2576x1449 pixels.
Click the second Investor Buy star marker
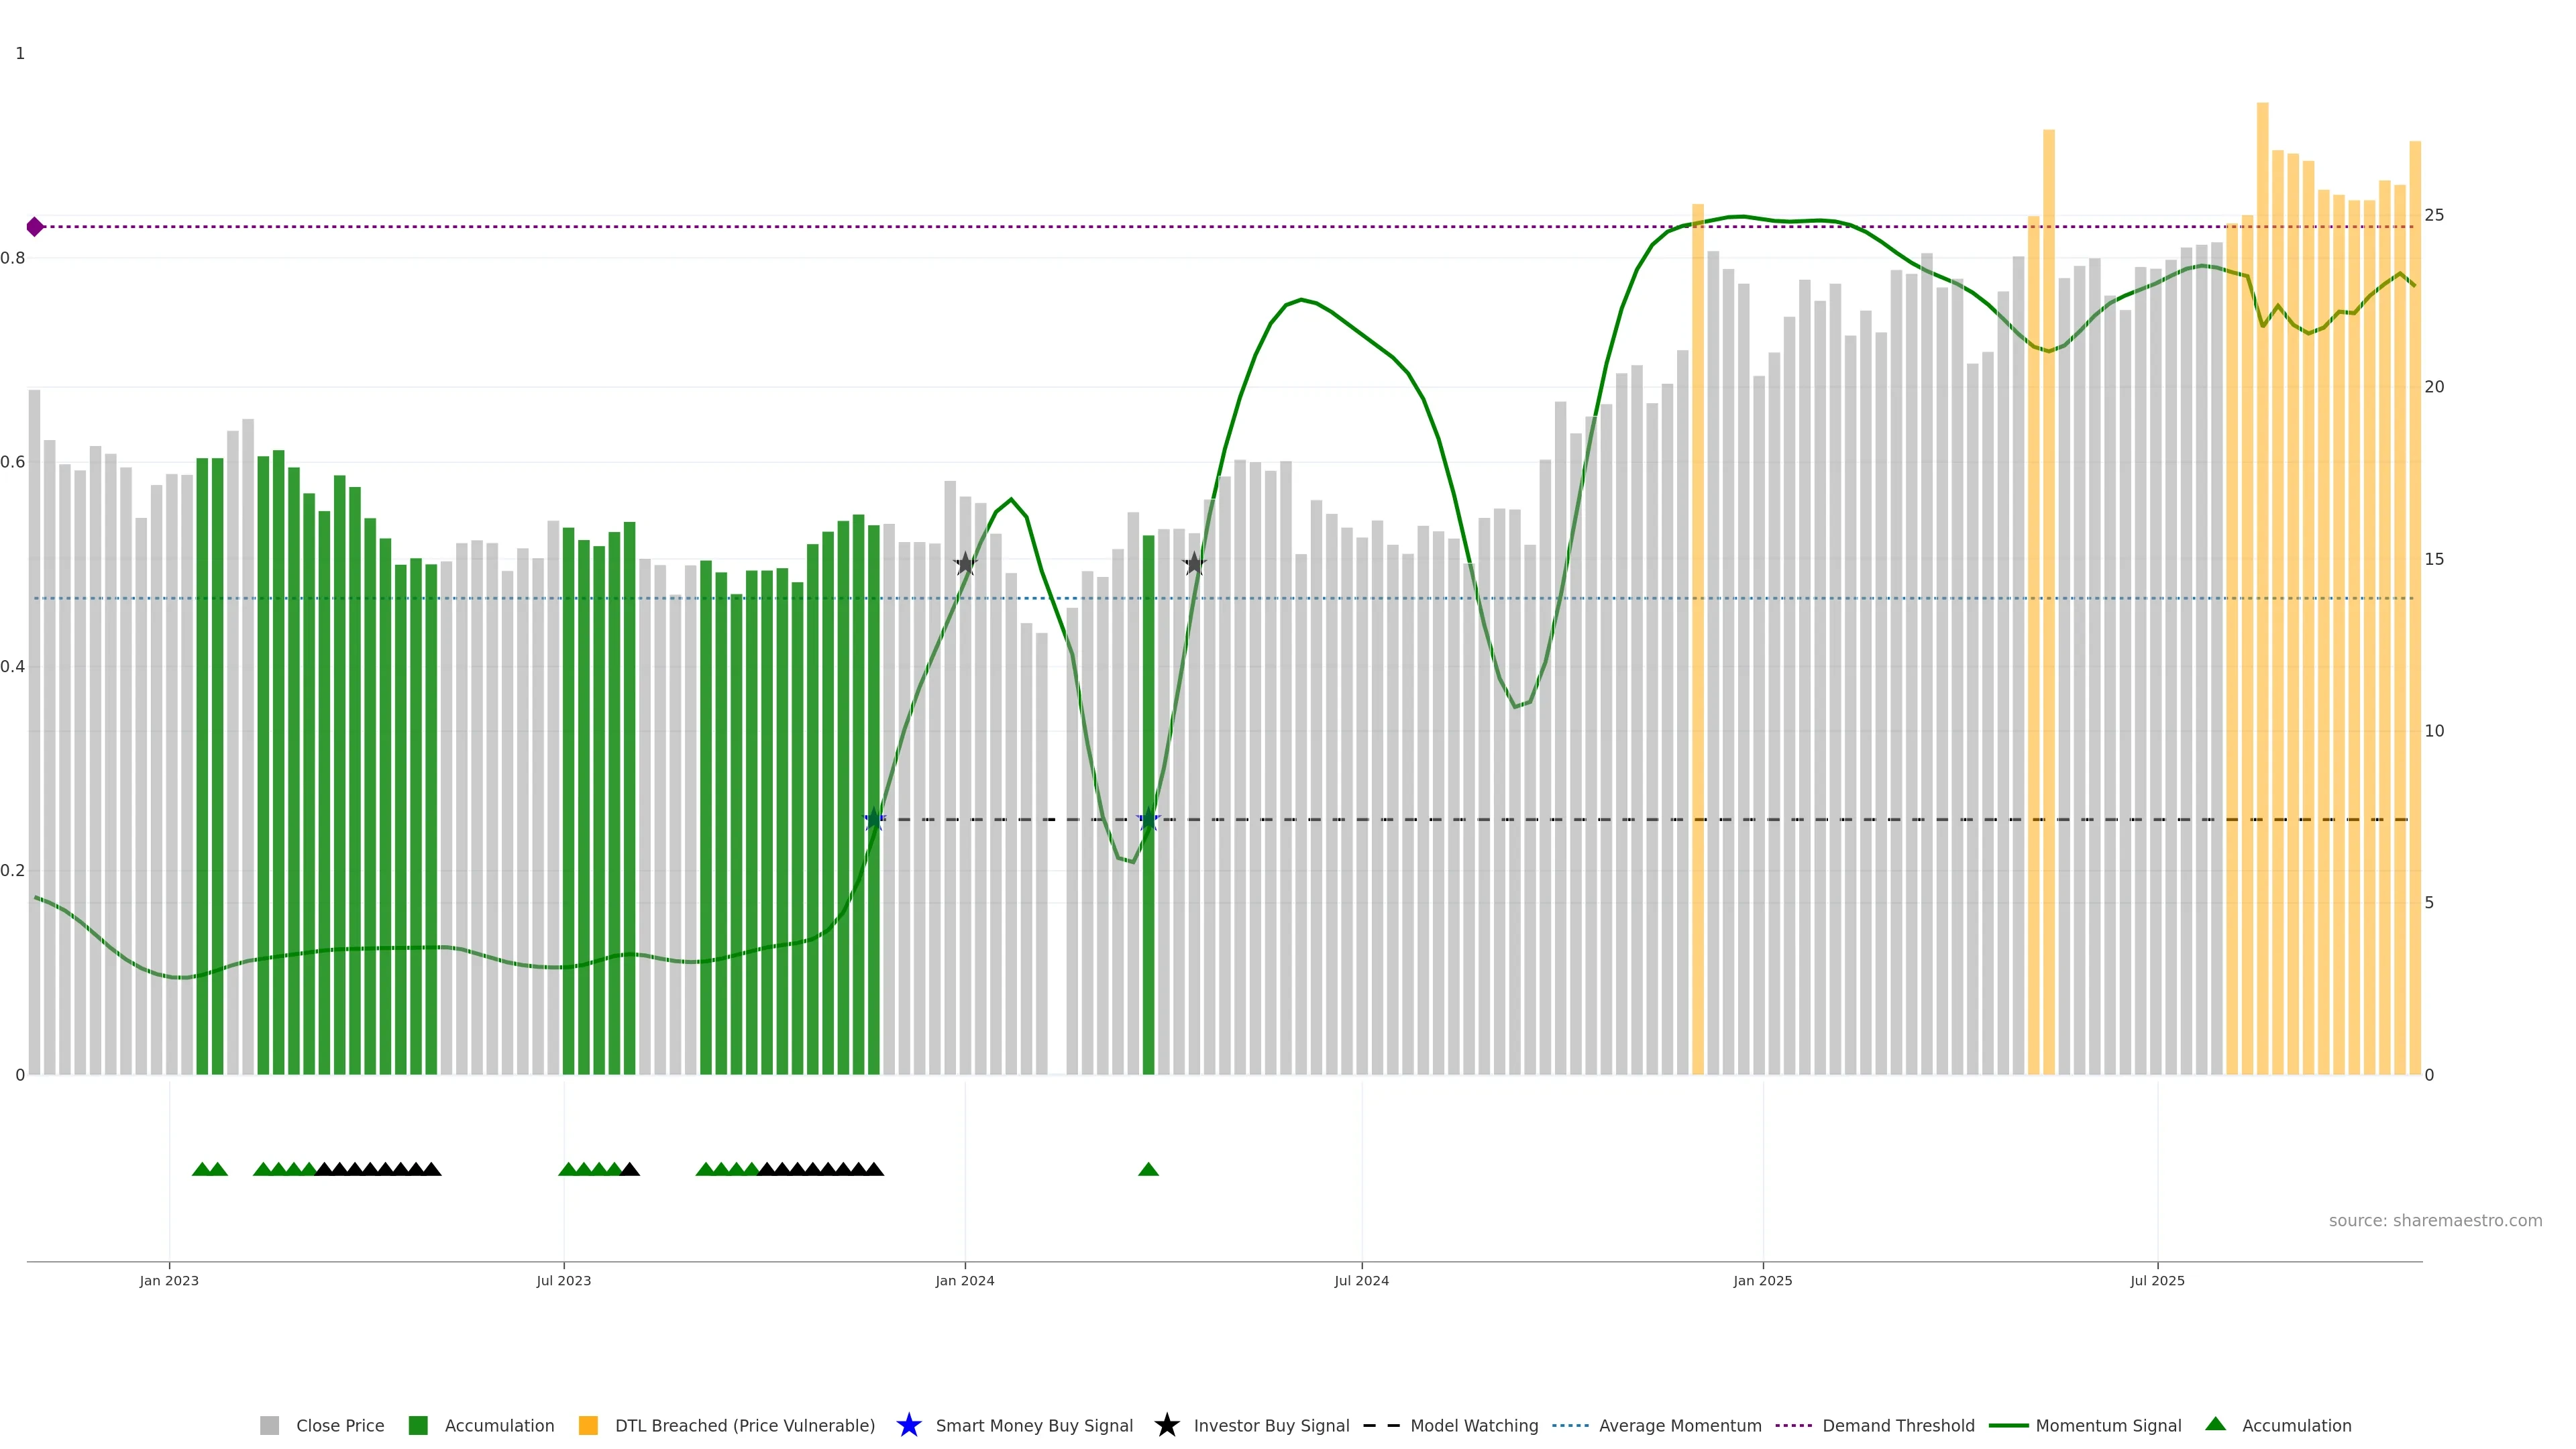click(x=1194, y=564)
